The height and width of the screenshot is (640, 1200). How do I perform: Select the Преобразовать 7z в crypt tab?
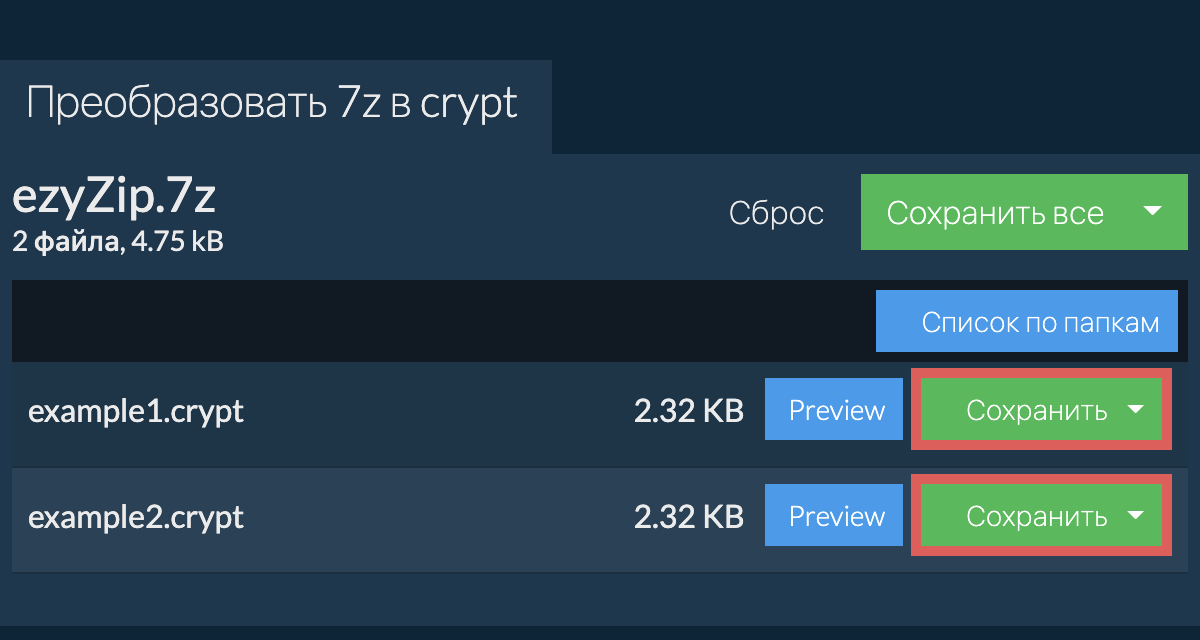tap(272, 104)
